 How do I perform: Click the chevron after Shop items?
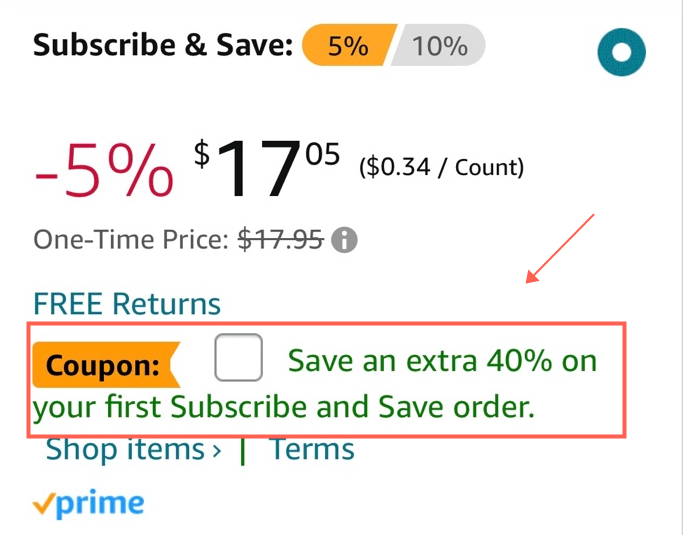[x=217, y=451]
